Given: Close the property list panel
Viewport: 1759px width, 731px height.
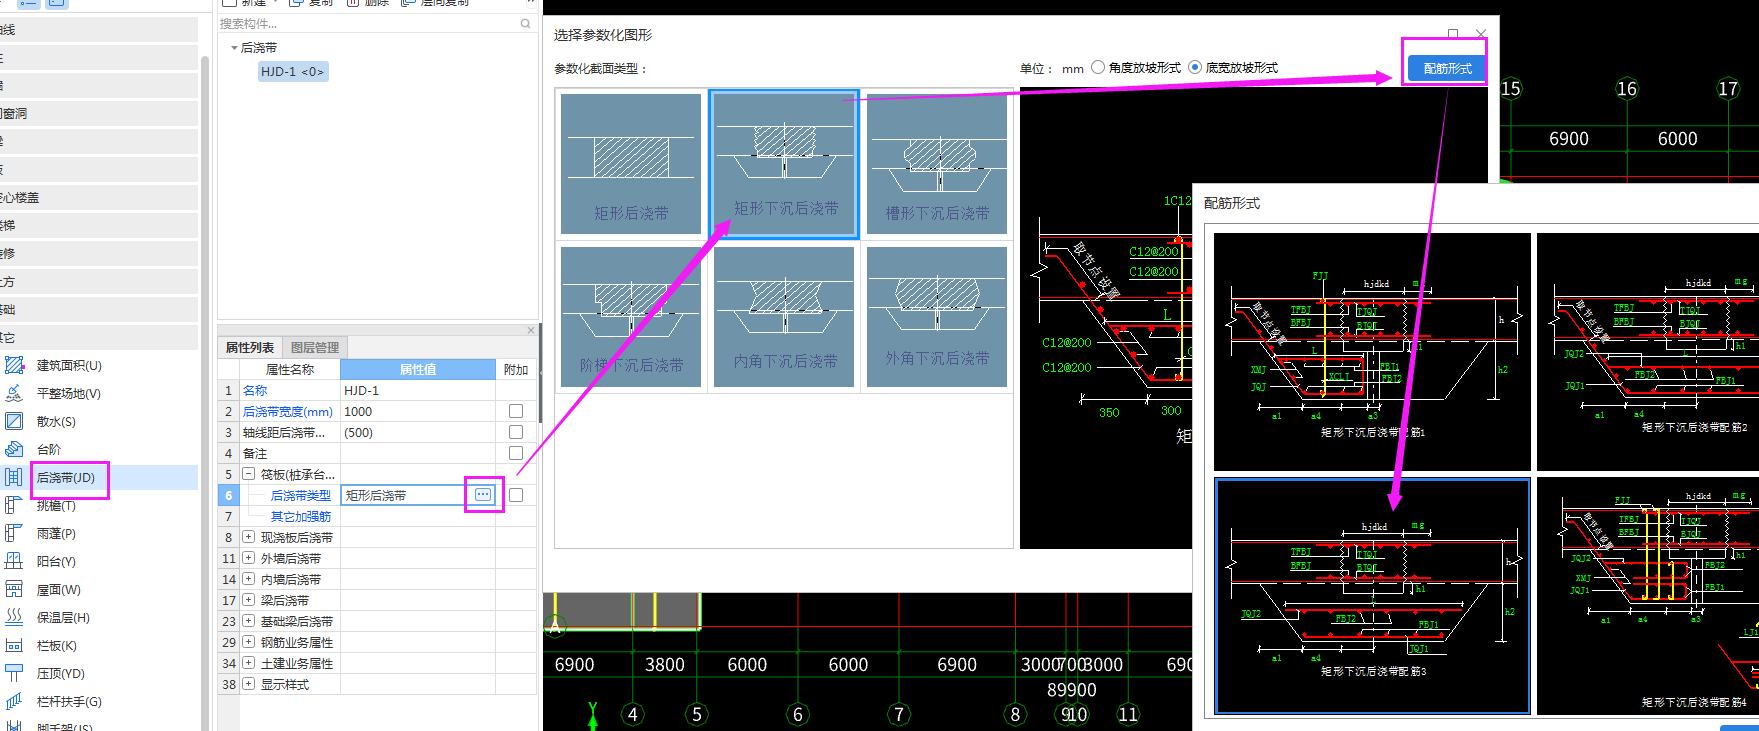Looking at the screenshot, I should pos(531,330).
